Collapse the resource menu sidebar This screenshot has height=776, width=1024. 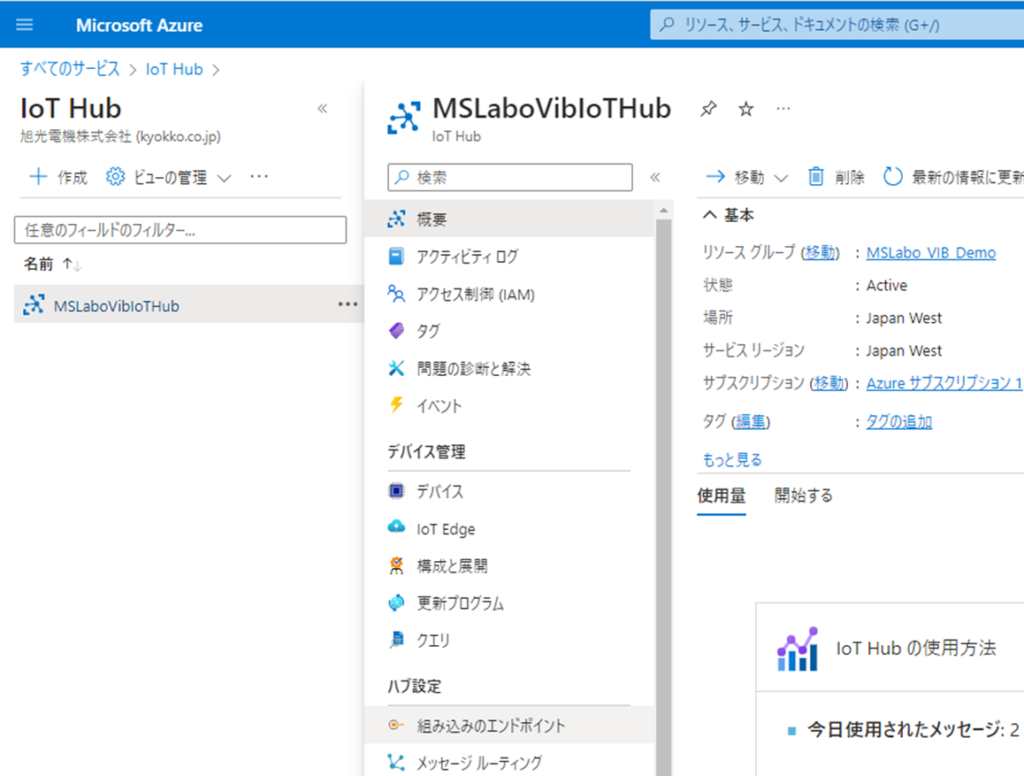(656, 177)
